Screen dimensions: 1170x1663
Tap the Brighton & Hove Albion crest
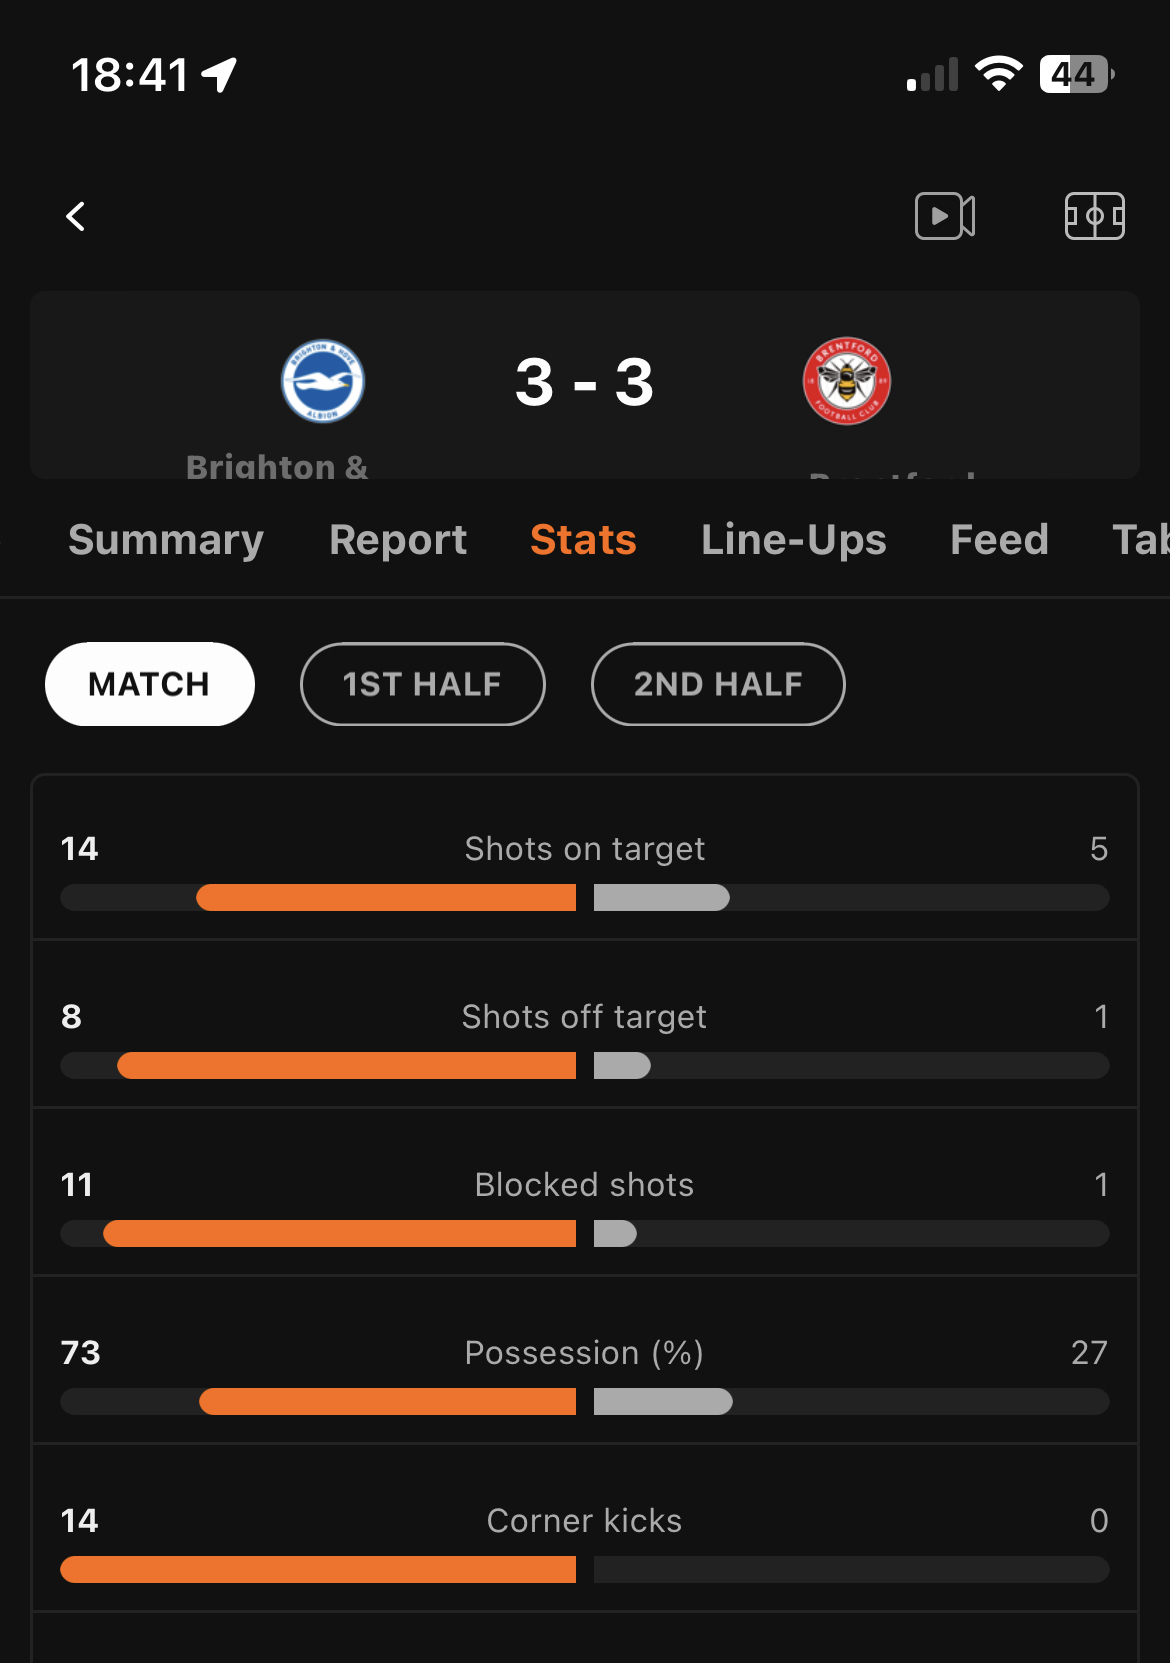coord(323,381)
